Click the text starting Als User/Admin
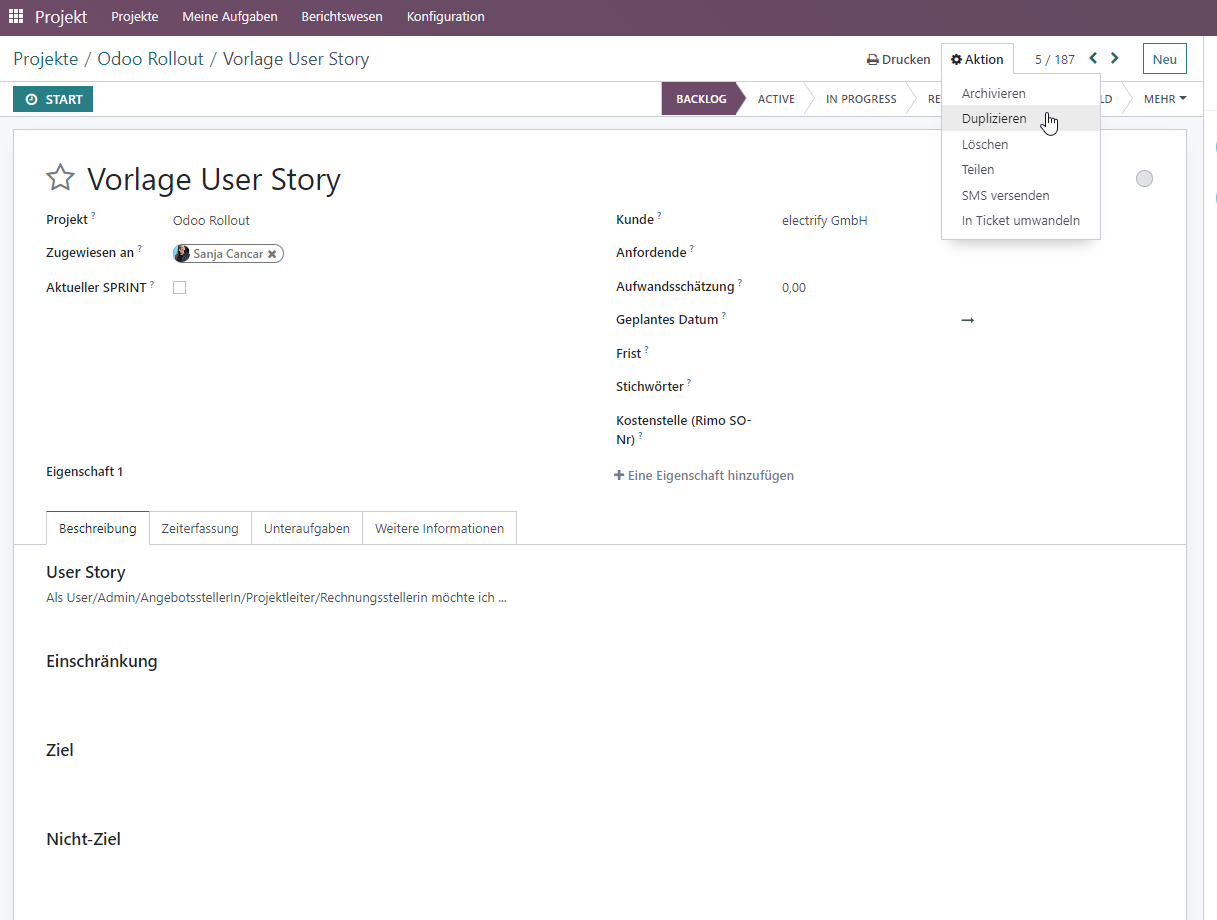1217x920 pixels. pos(276,598)
